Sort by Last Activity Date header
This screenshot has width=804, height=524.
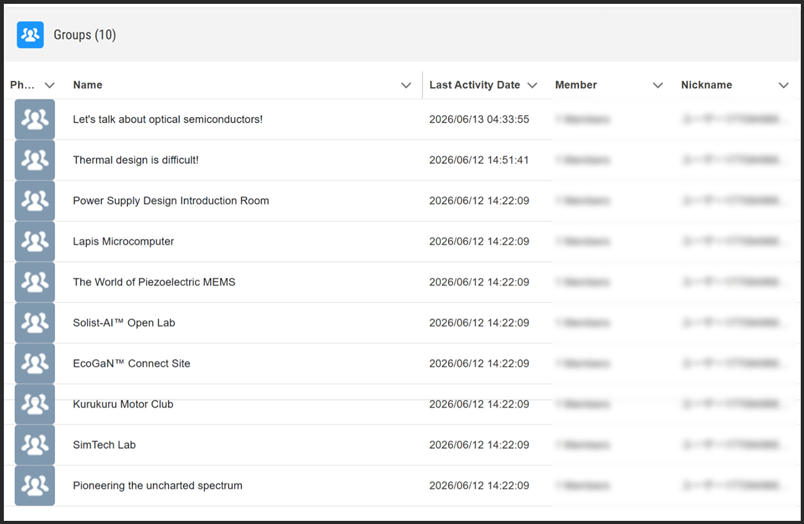(x=475, y=85)
